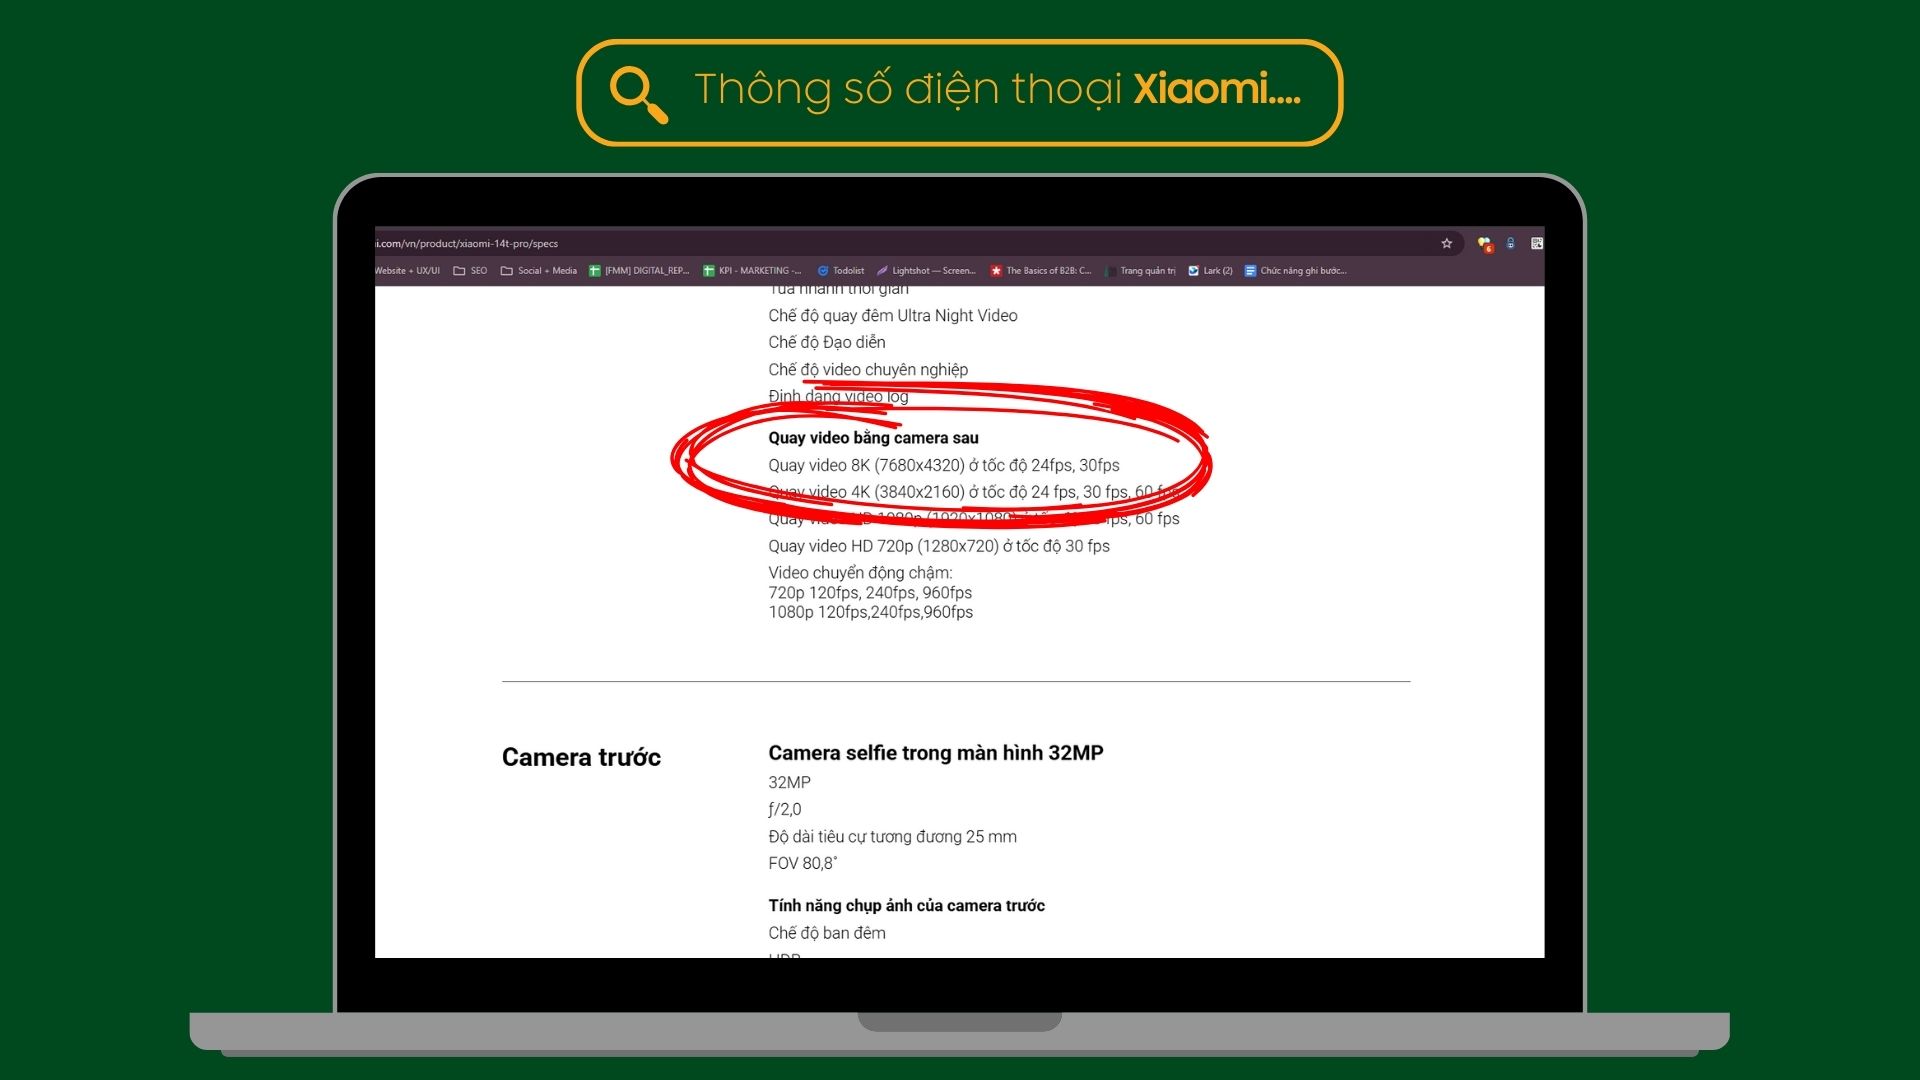Viewport: 1920px width, 1080px height.
Task: Open the Lightshot — Screen bookmark
Action: tap(926, 270)
